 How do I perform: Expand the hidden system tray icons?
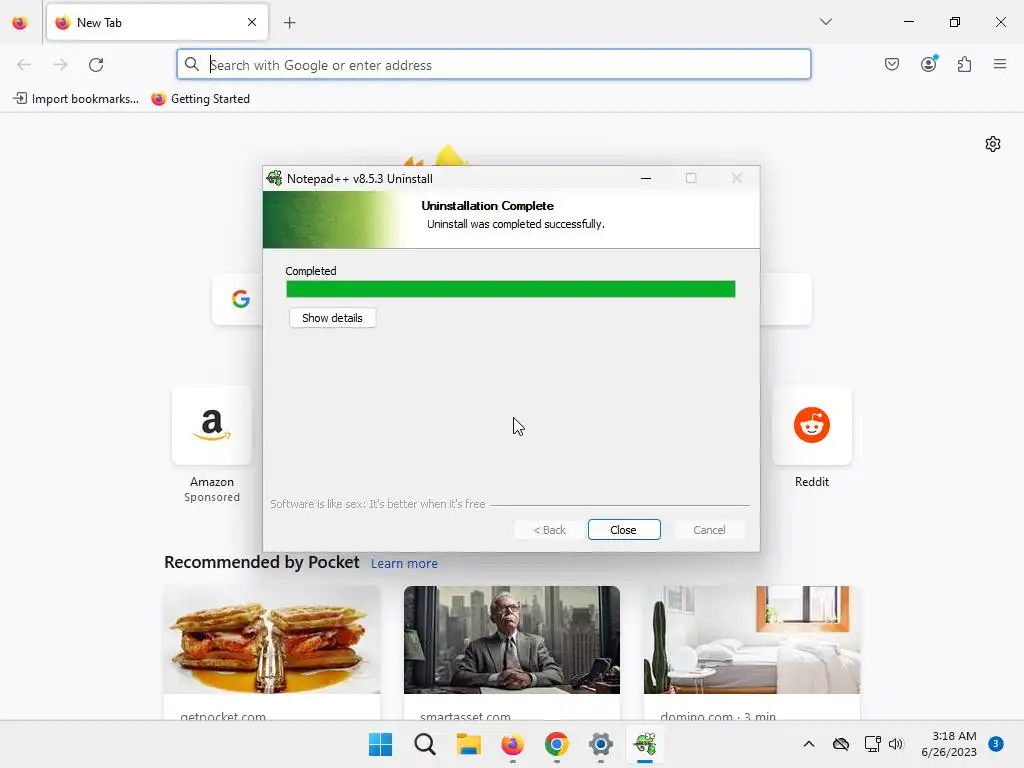click(808, 744)
